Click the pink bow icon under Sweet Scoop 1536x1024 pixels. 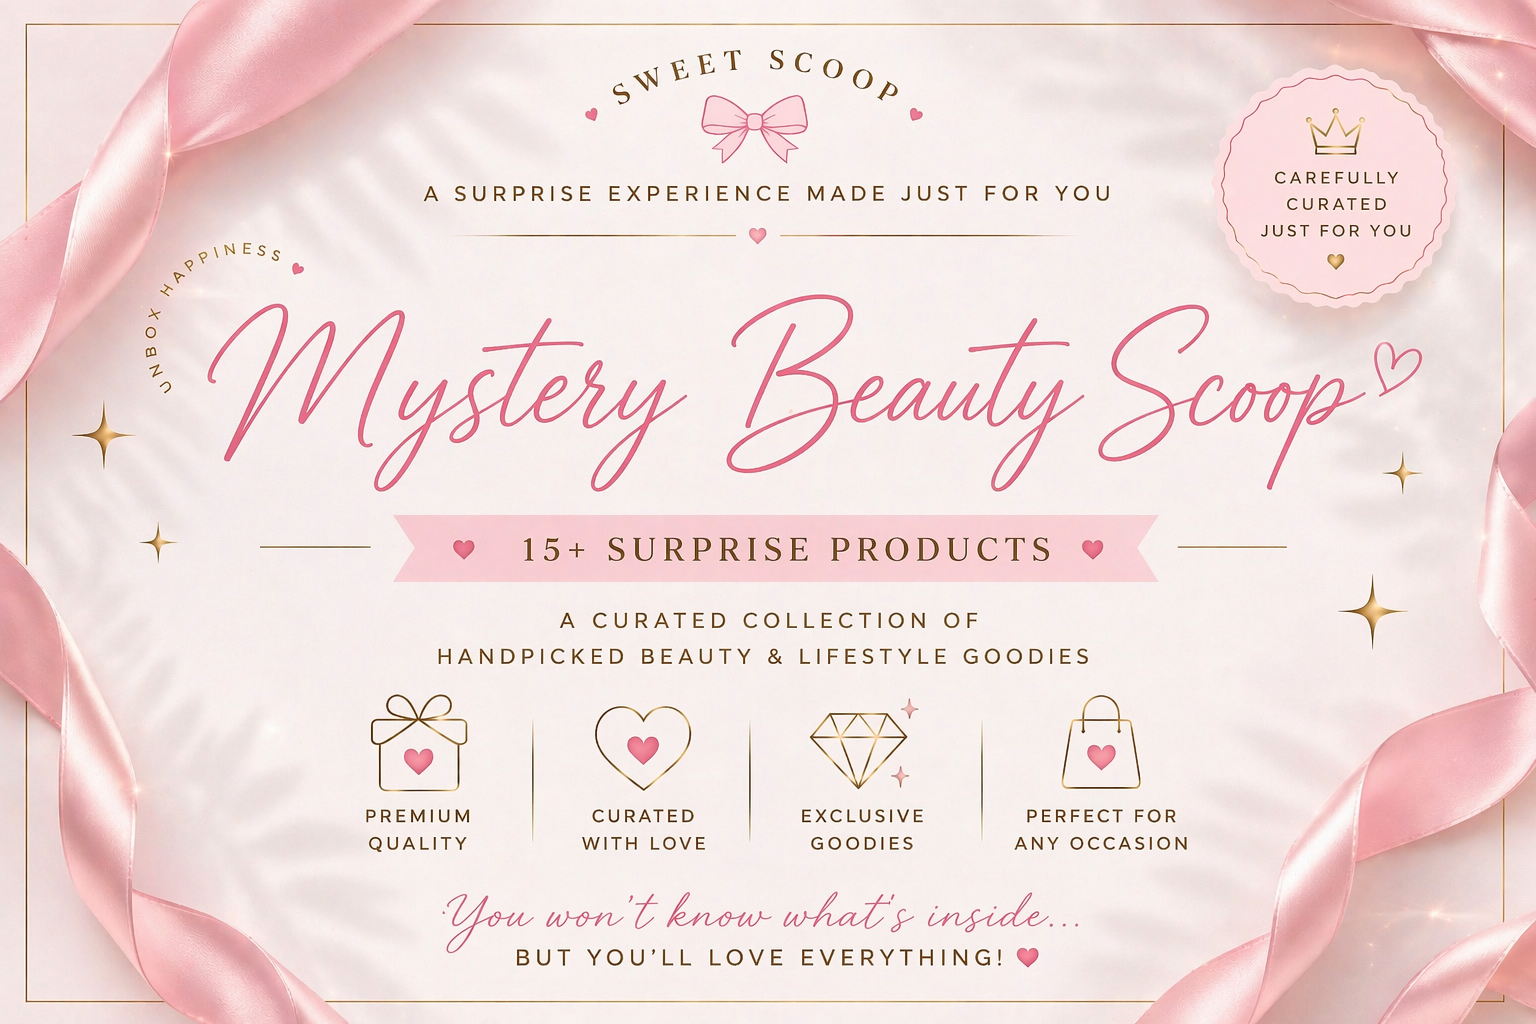coord(755,127)
